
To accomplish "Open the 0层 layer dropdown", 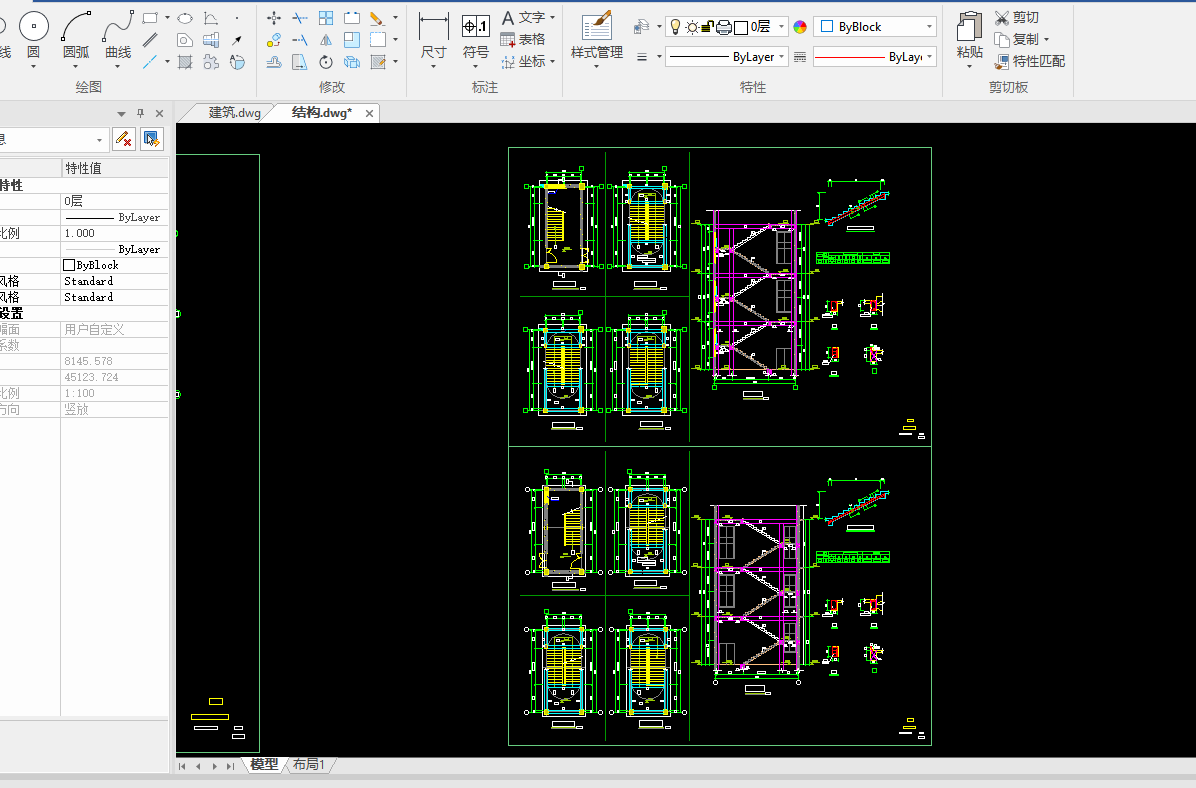I will (x=782, y=27).
